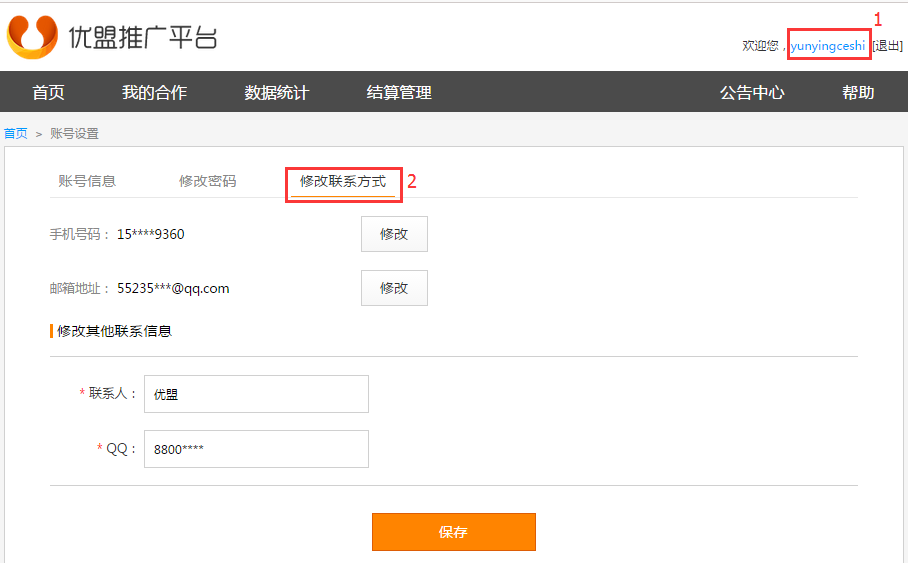Switch to the 账号信息 tab
908x563 pixels.
click(x=87, y=181)
